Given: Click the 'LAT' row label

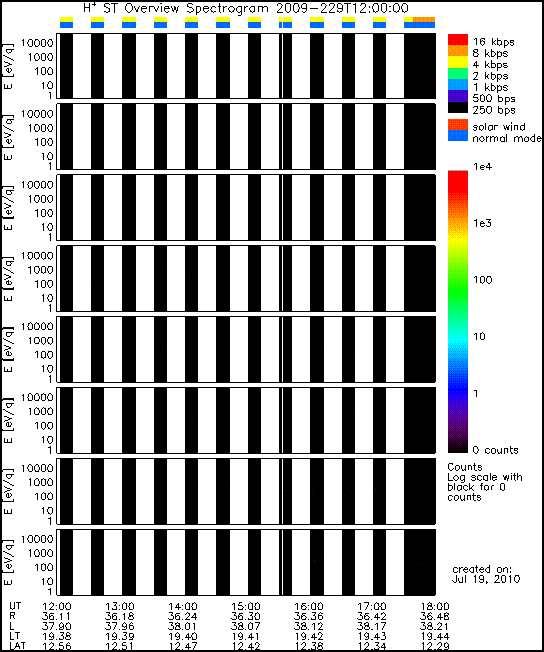Looking at the screenshot, I should tap(17, 646).
